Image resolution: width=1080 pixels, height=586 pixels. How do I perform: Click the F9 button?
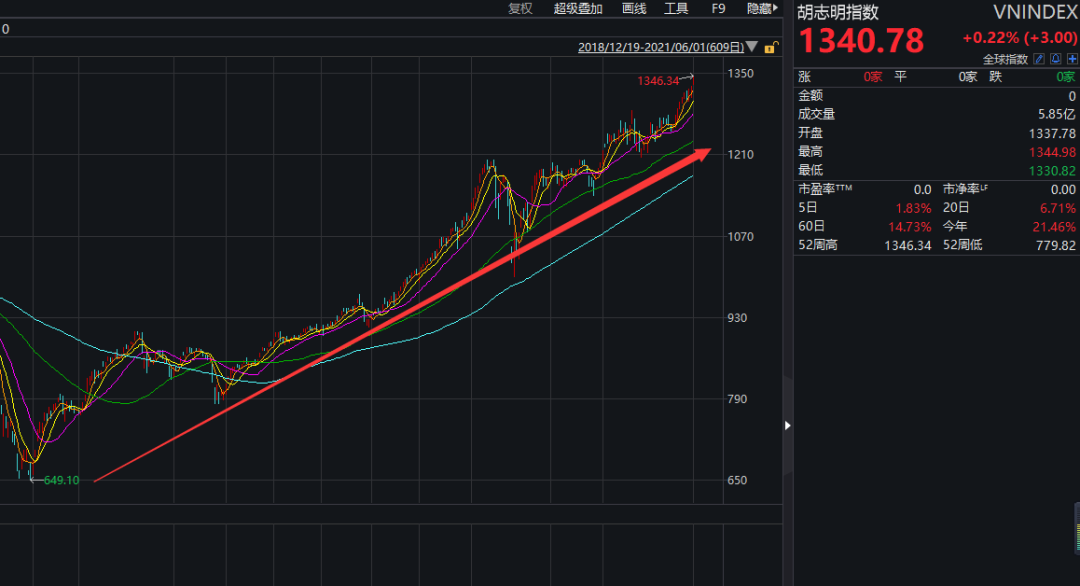718,8
